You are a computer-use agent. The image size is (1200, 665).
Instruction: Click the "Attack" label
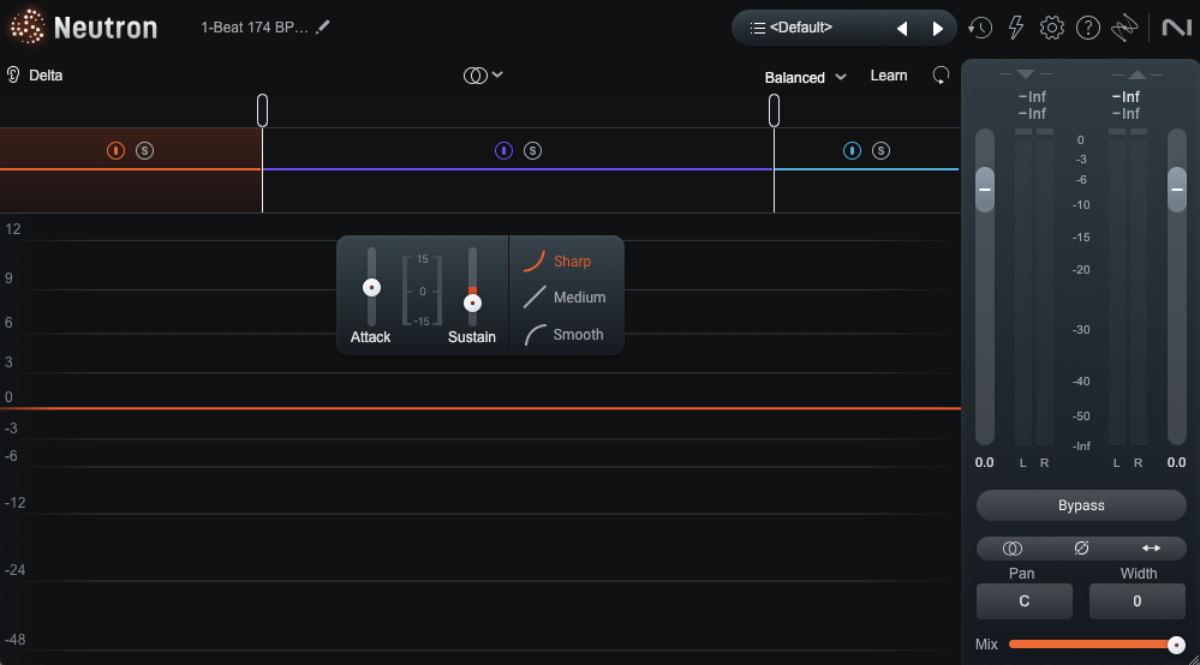[x=371, y=337]
